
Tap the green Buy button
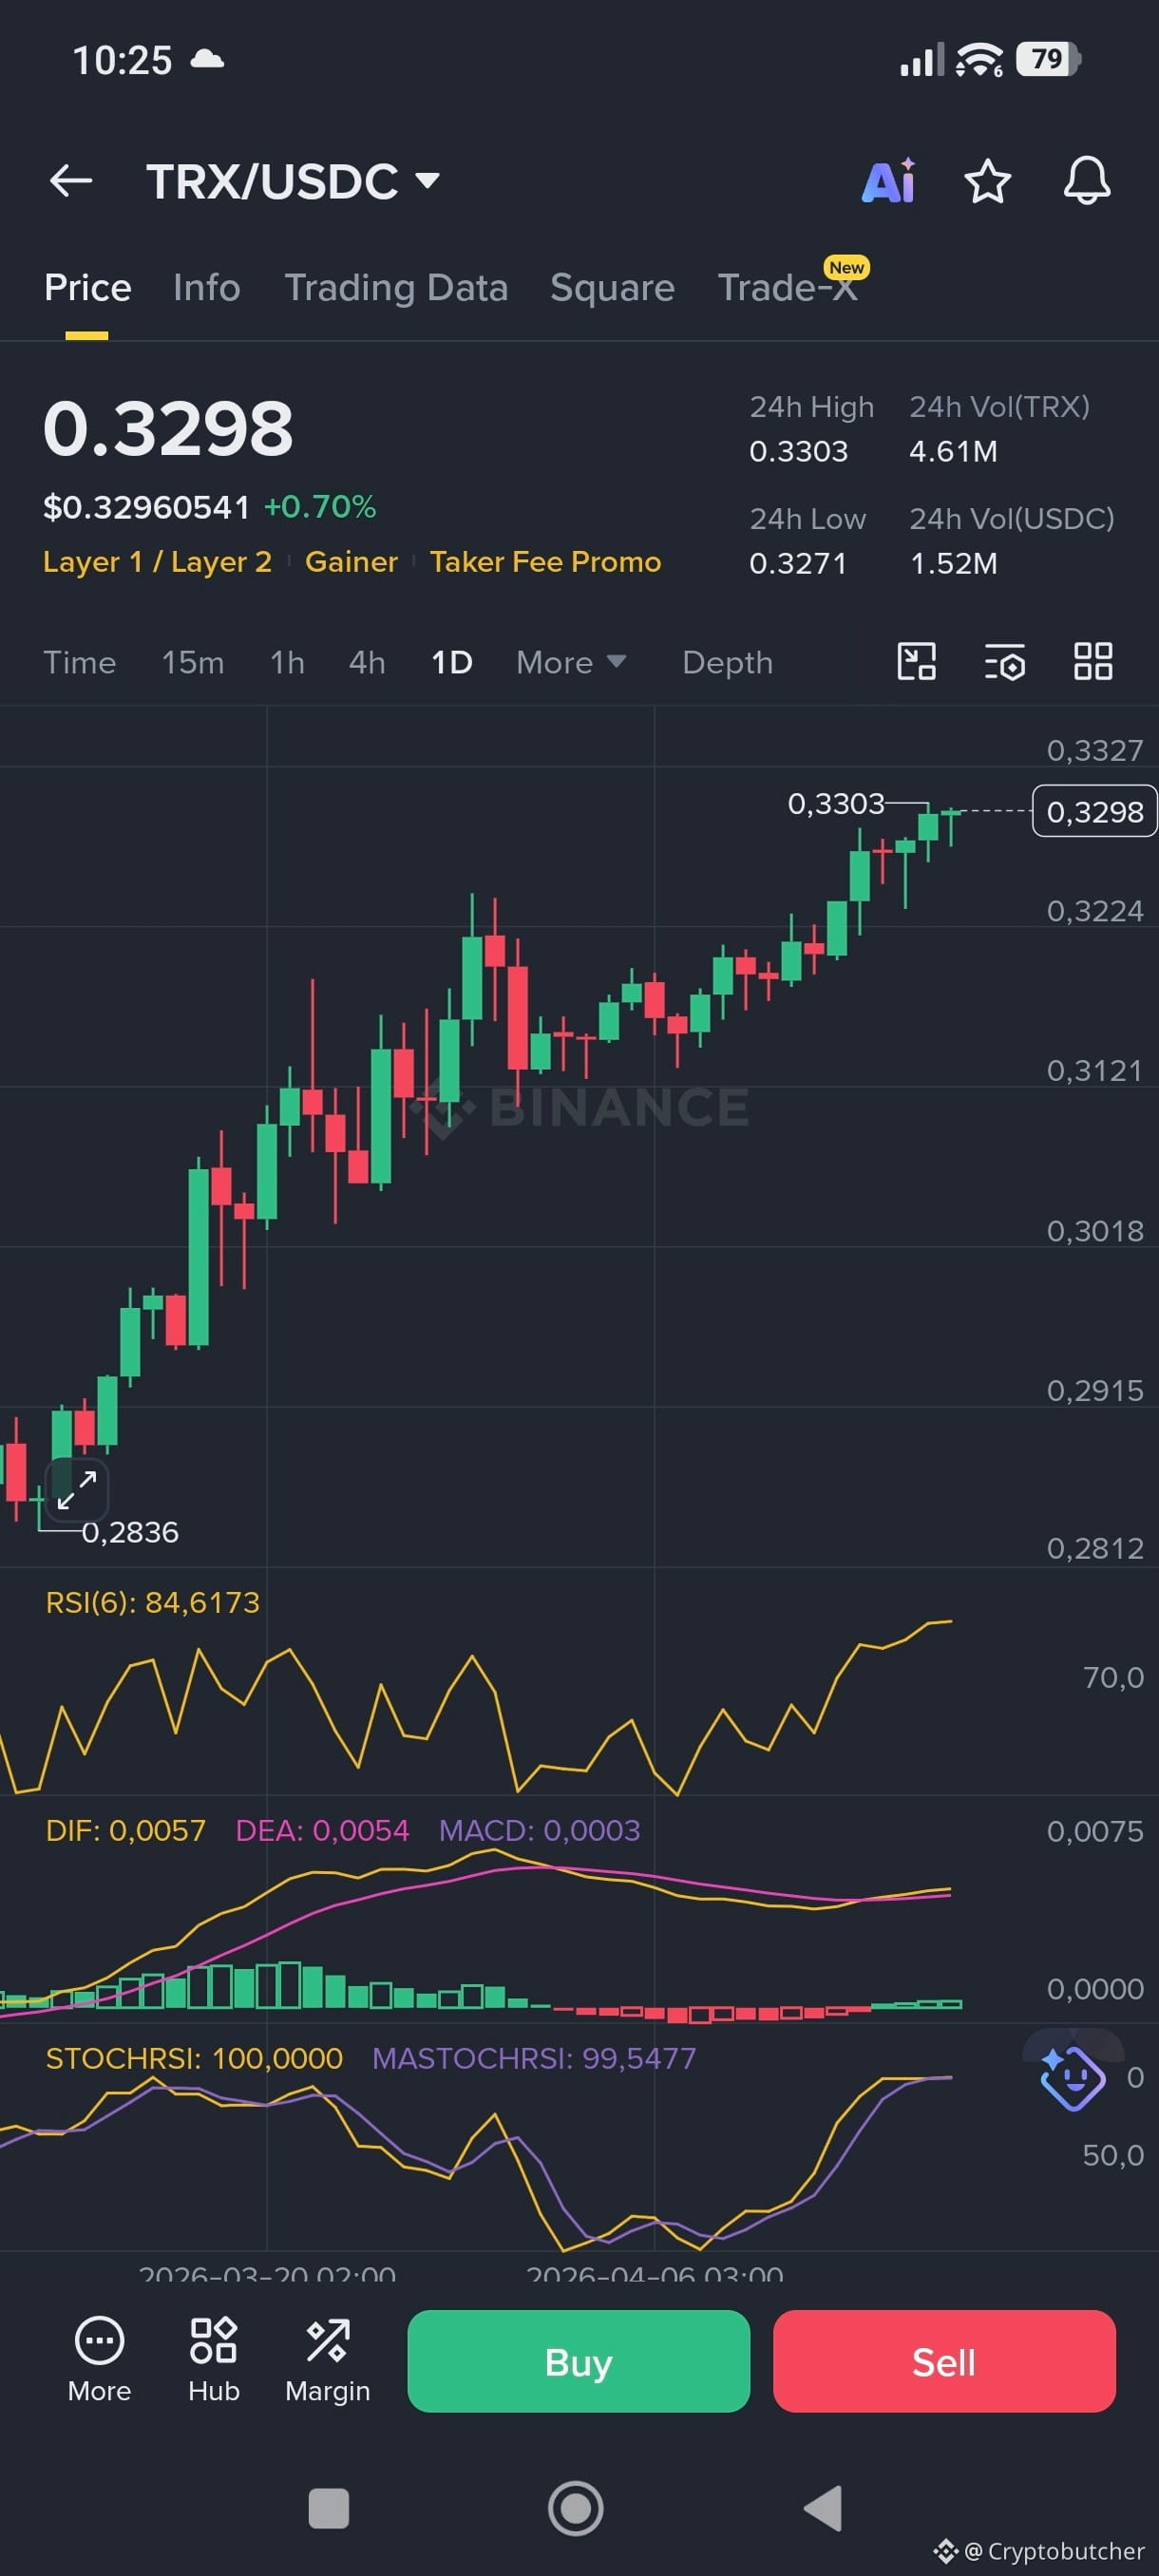[x=578, y=2362]
